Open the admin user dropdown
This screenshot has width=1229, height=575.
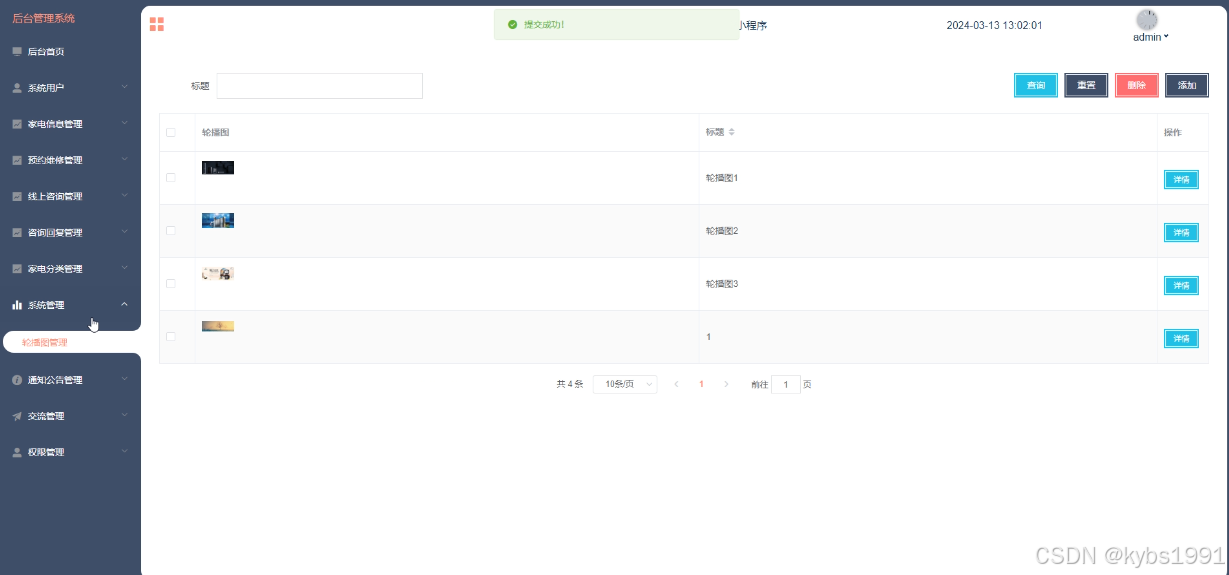1151,37
